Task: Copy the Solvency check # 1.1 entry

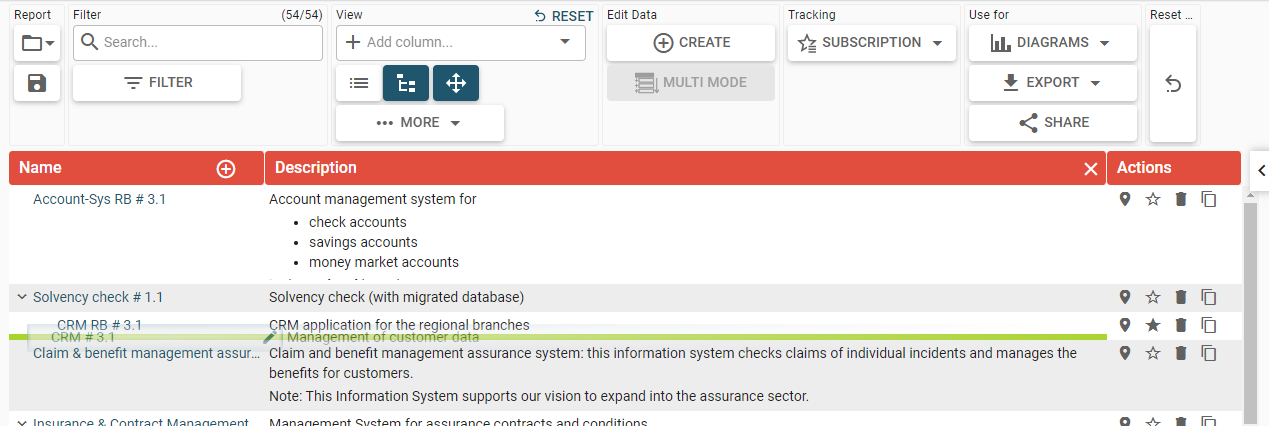Action: point(1209,297)
